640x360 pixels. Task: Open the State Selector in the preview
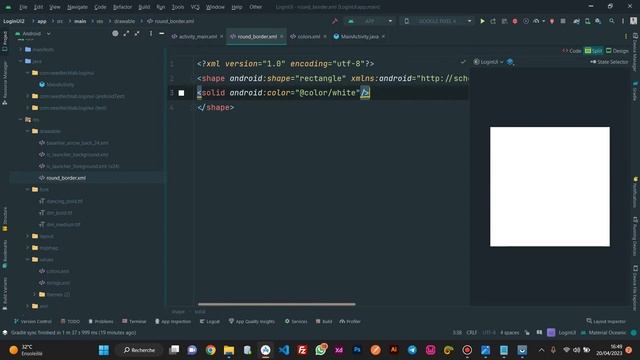pyautogui.click(x=609, y=62)
